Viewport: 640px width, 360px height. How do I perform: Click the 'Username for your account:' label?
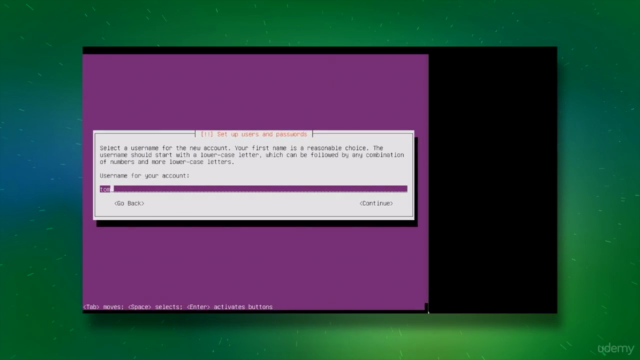144,176
